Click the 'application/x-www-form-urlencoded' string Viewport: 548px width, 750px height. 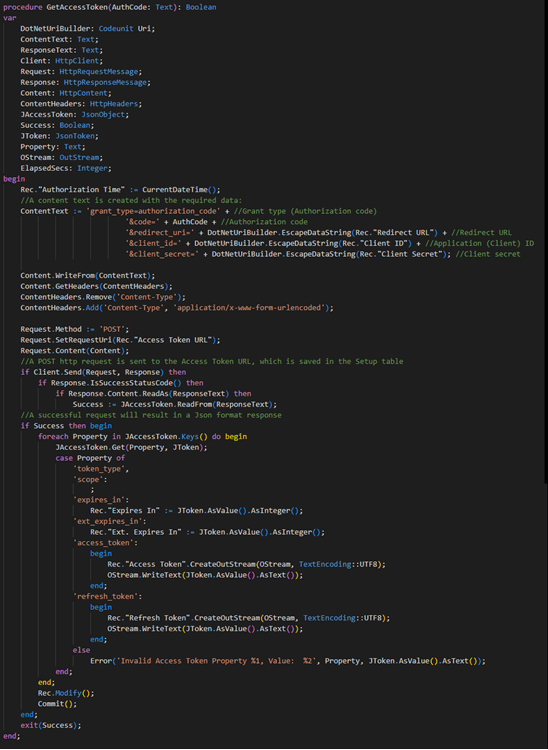(251, 308)
